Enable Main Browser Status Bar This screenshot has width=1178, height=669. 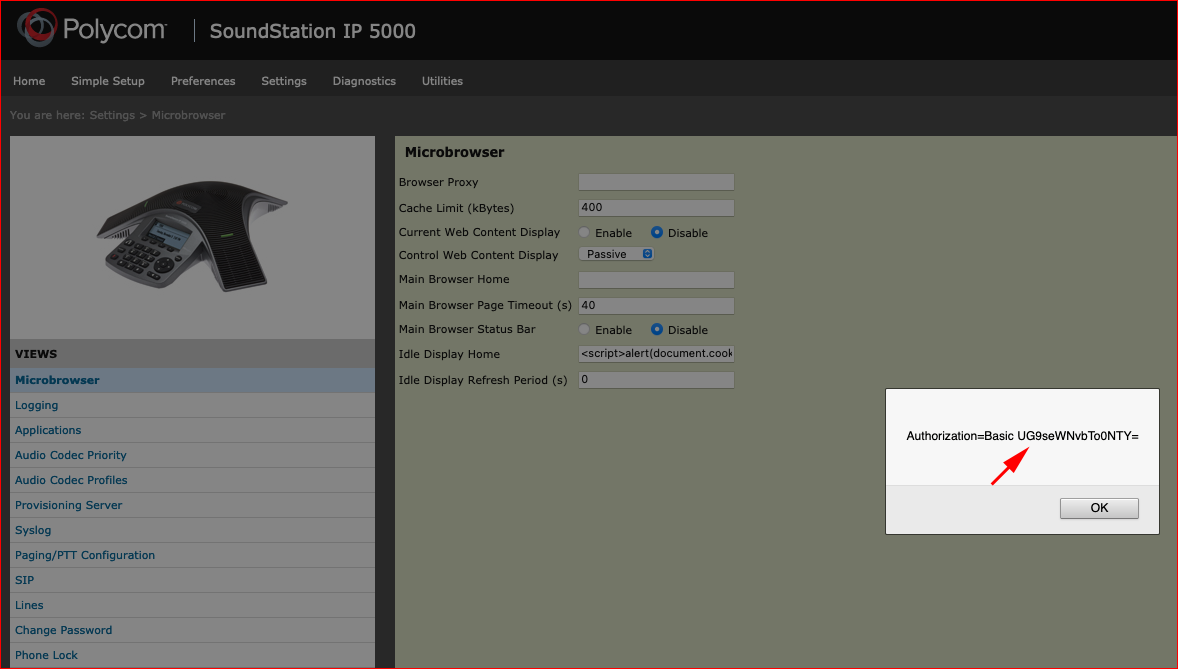point(584,329)
